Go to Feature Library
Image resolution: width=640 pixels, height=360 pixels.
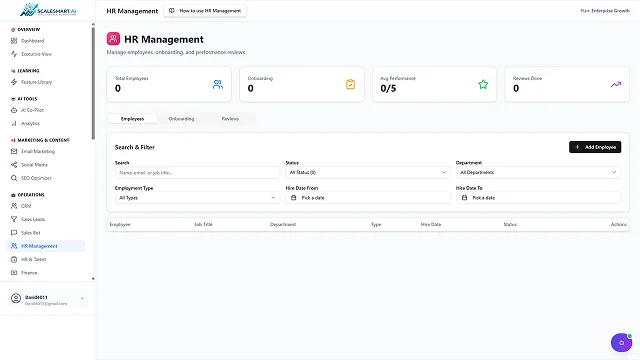pyautogui.click(x=45, y=82)
